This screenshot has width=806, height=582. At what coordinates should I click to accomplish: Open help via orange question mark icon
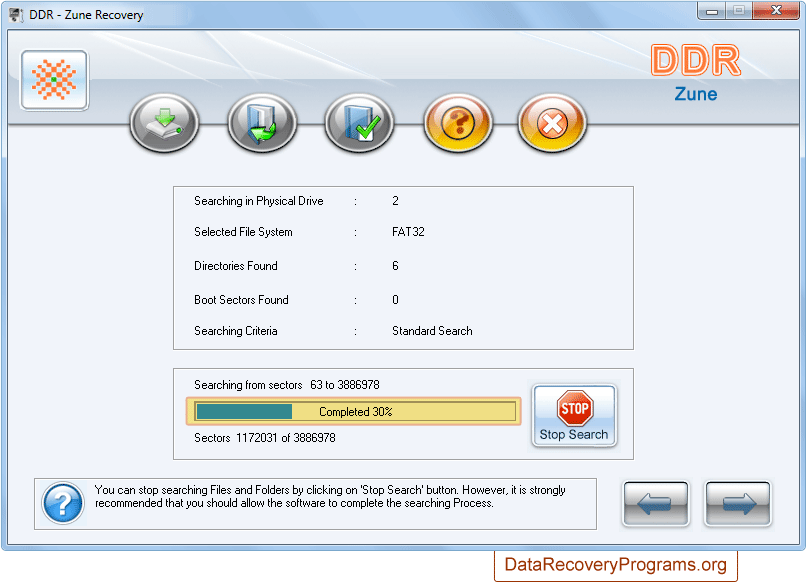458,123
